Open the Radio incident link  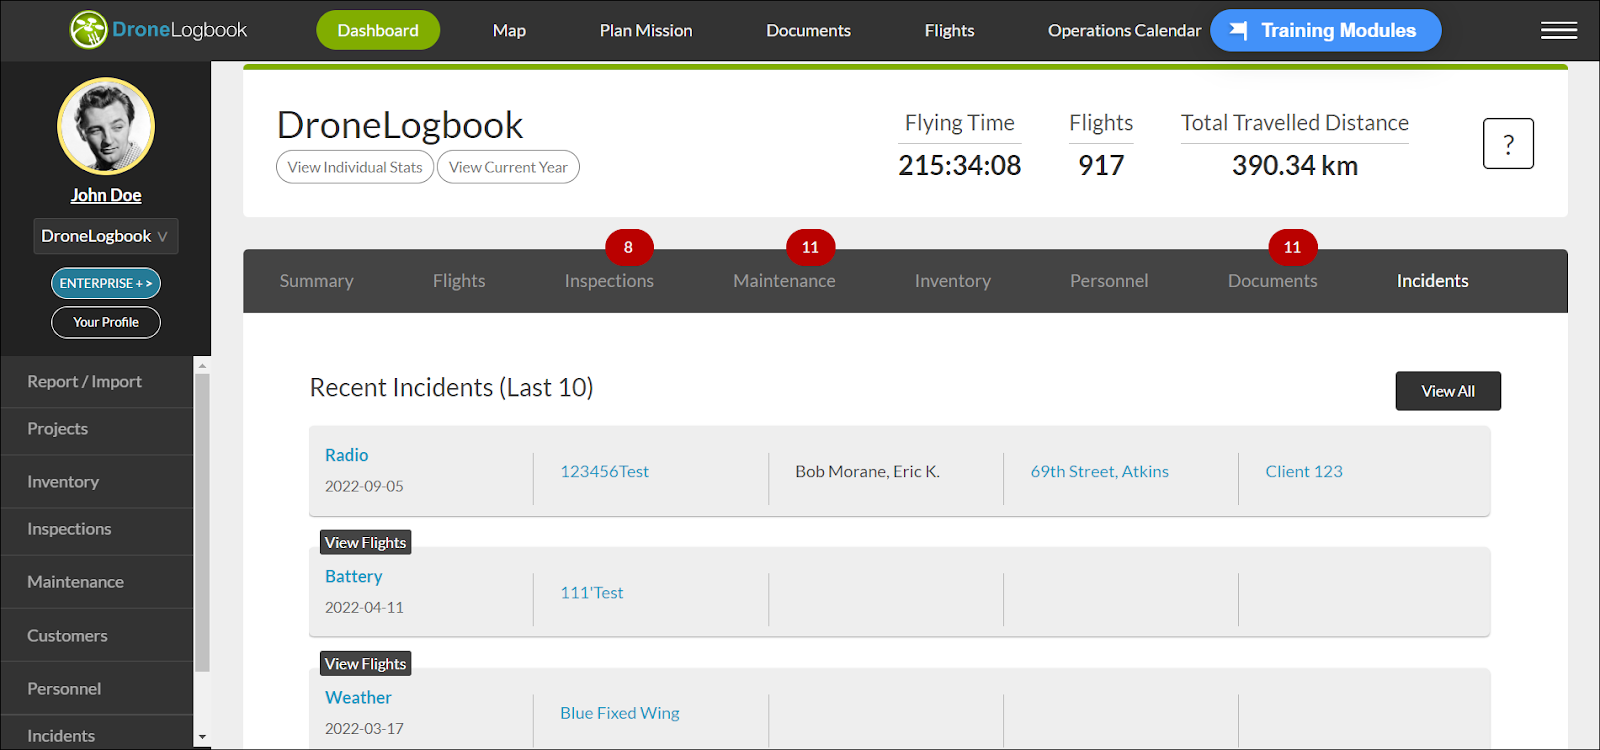[x=347, y=455]
